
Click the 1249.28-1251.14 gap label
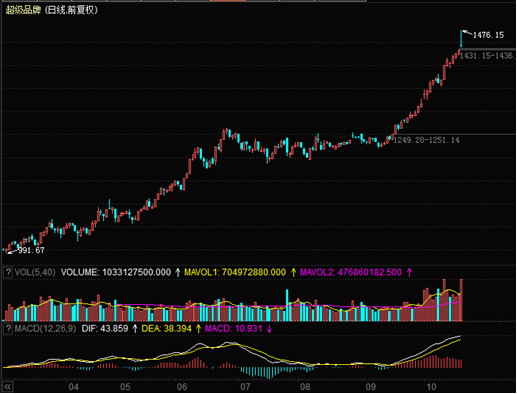point(427,140)
